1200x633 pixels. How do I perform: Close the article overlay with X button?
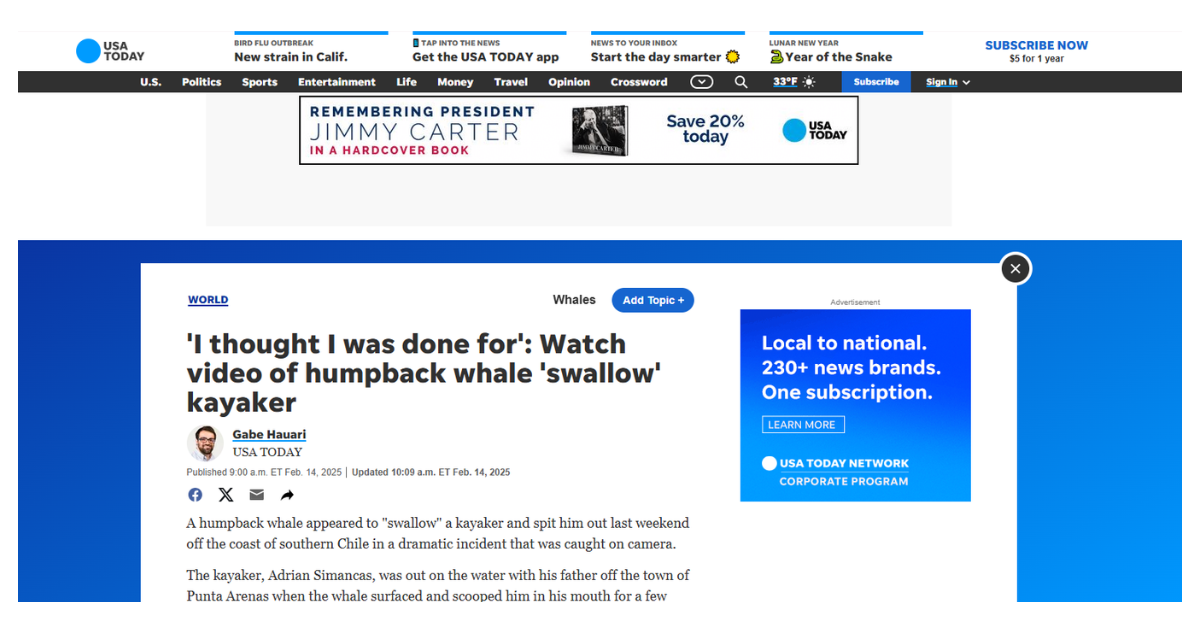[x=1015, y=268]
